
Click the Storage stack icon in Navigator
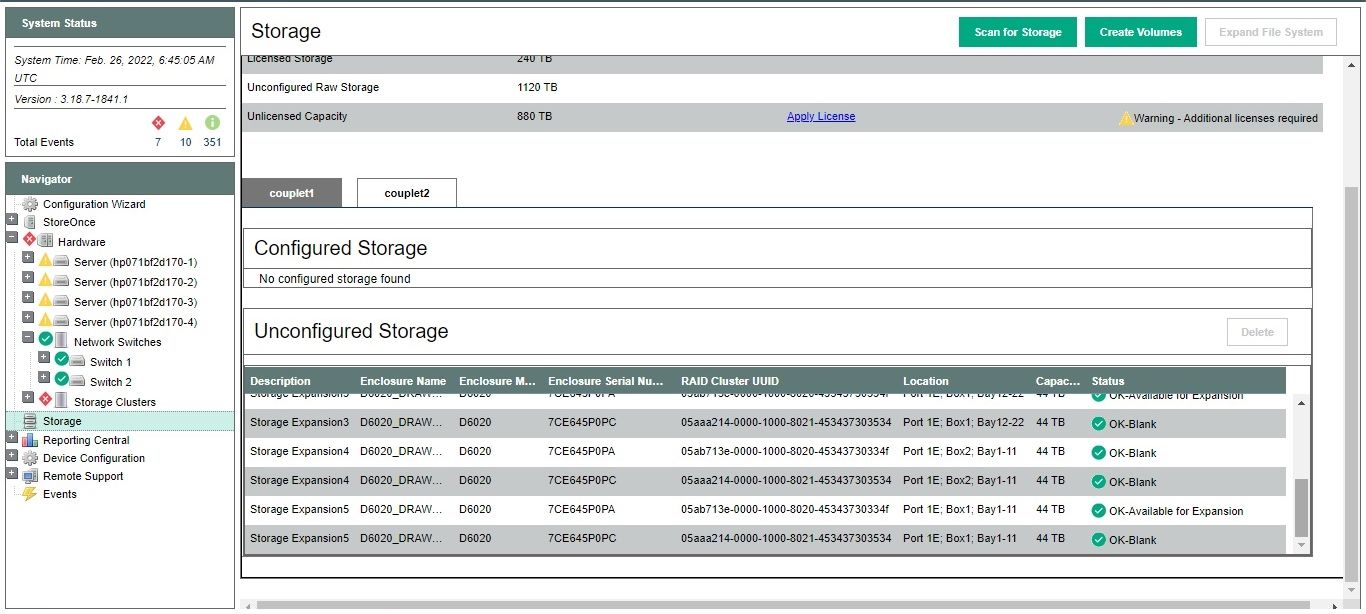pos(30,422)
